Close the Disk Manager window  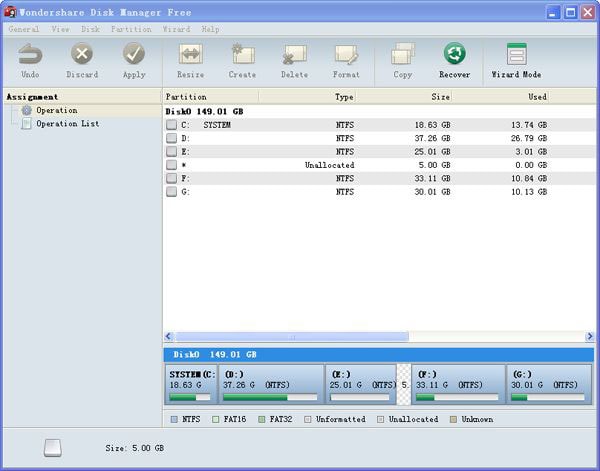pyautogui.click(x=588, y=13)
